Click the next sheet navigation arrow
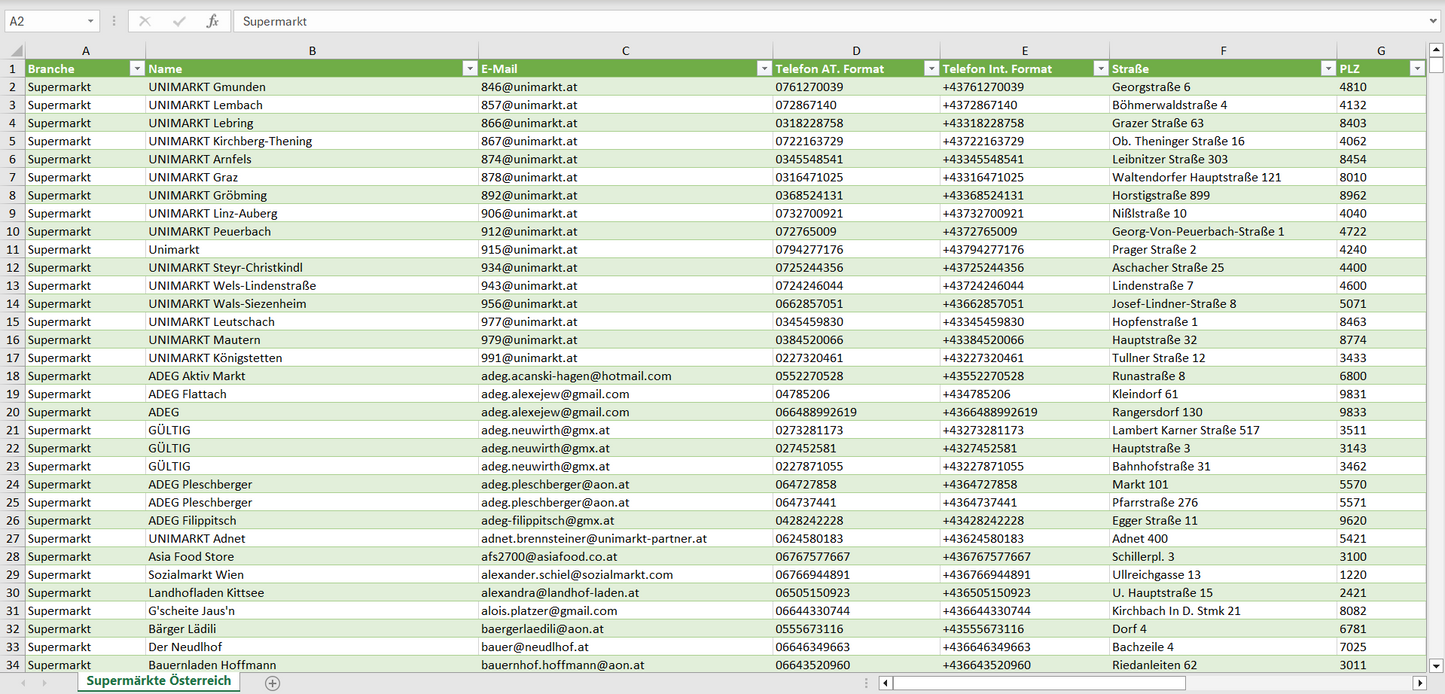The height and width of the screenshot is (694, 1445). coord(43,683)
